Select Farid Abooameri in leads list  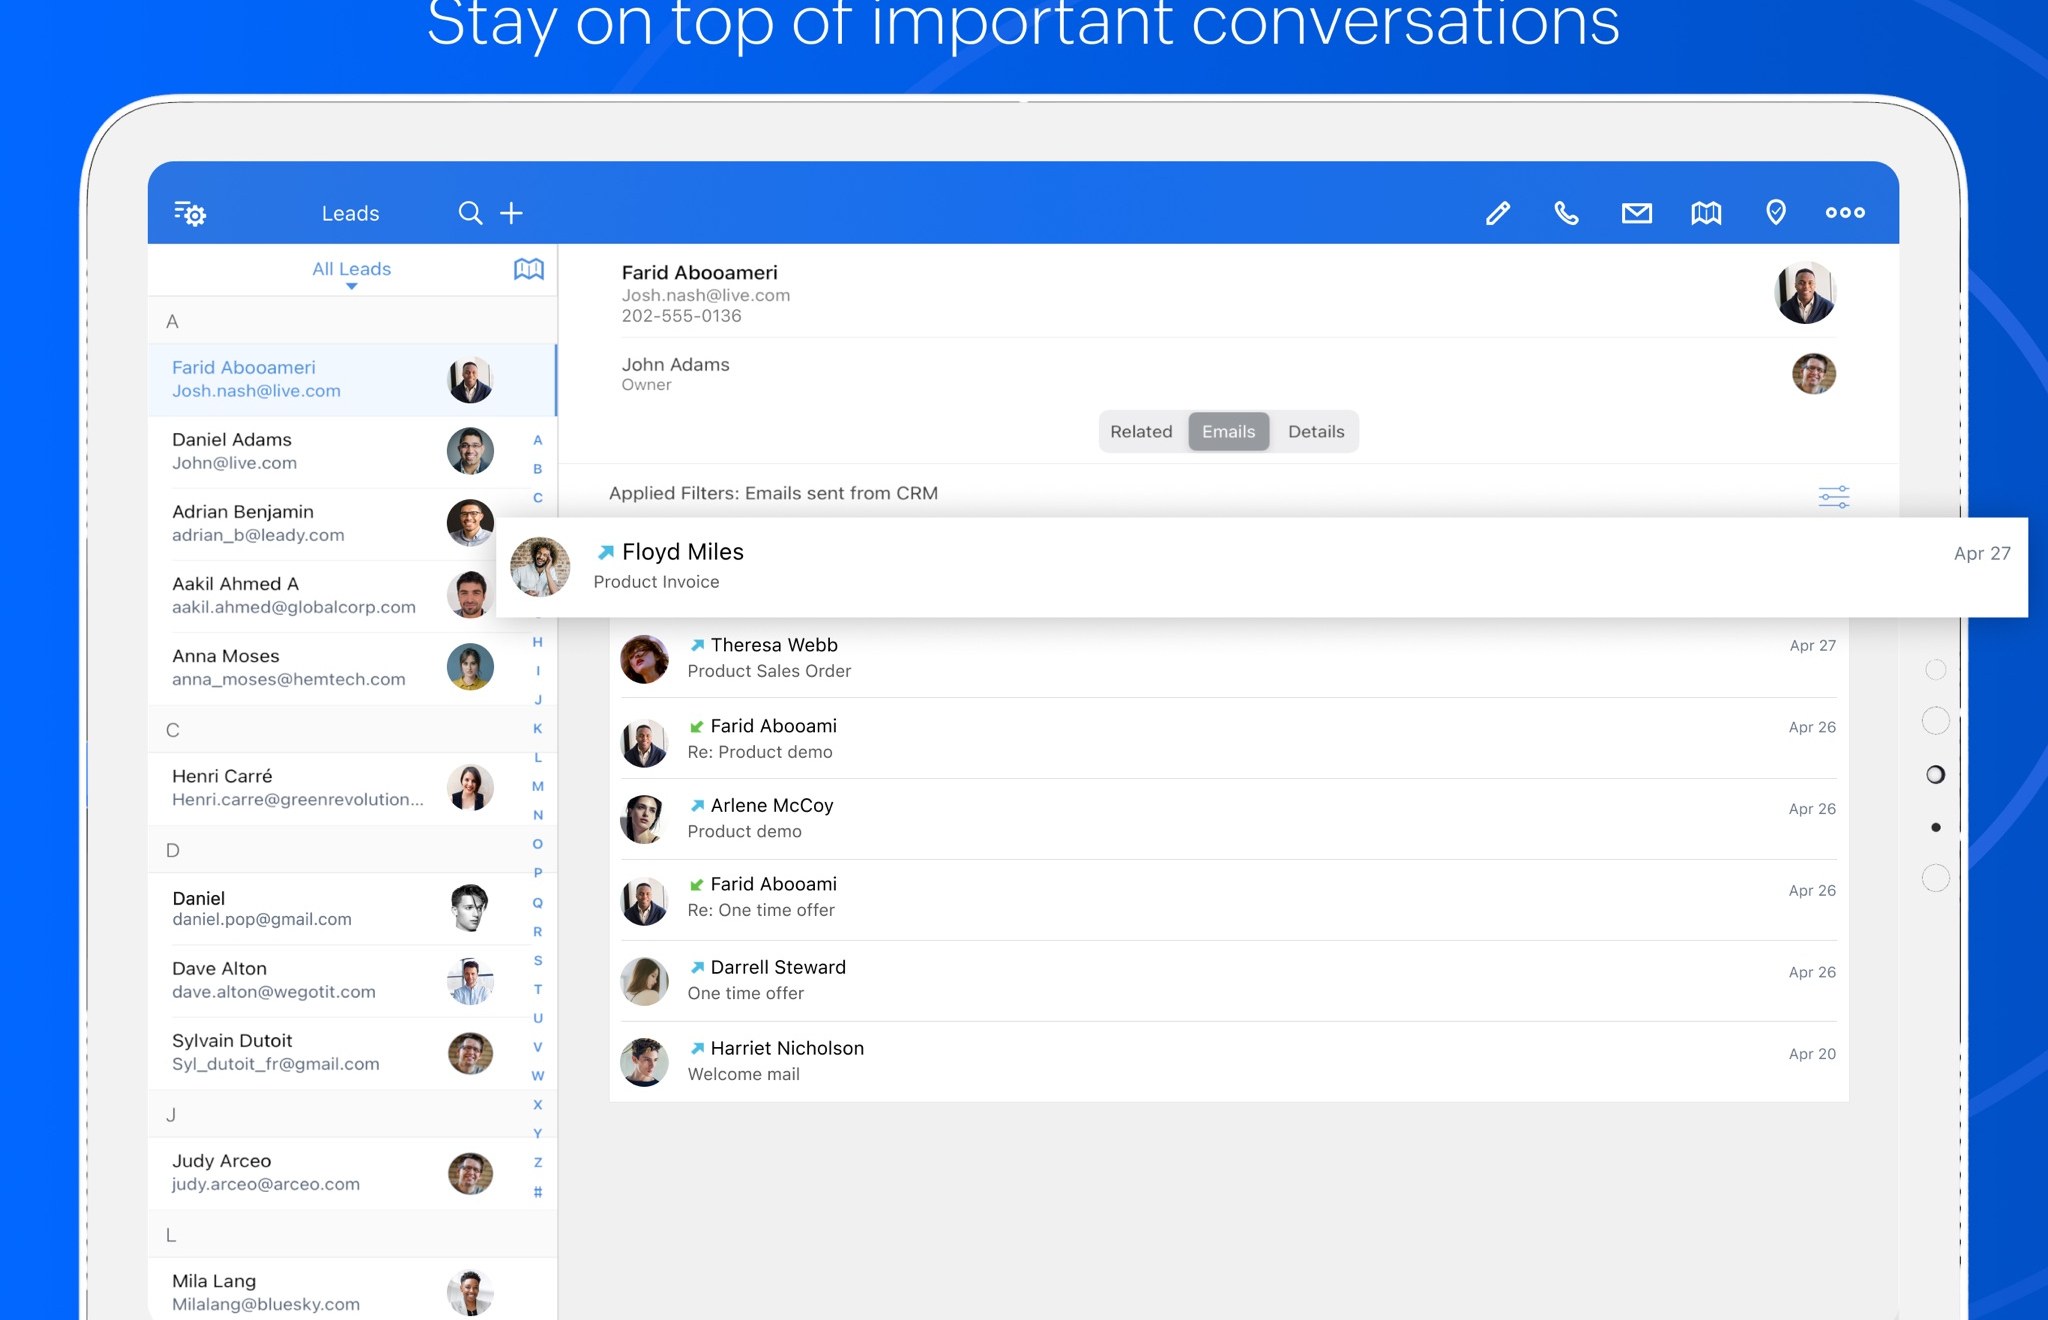tap(351, 380)
